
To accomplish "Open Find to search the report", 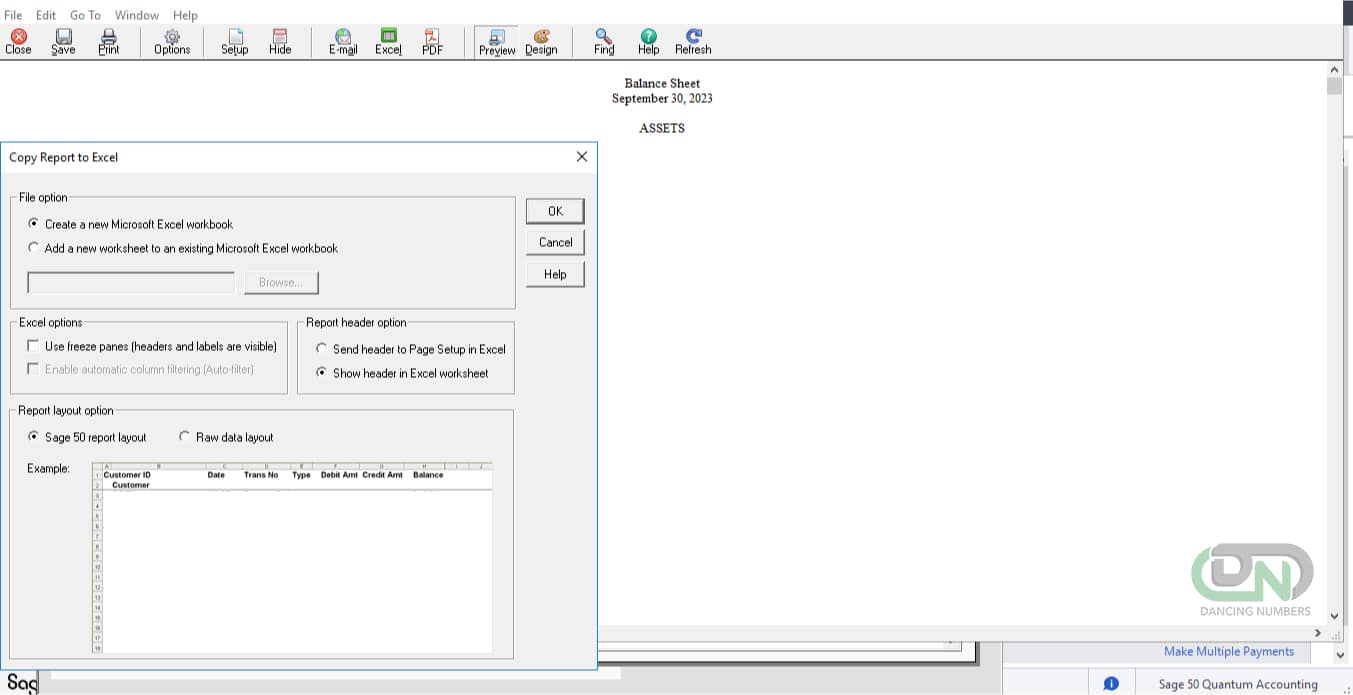I will (603, 41).
